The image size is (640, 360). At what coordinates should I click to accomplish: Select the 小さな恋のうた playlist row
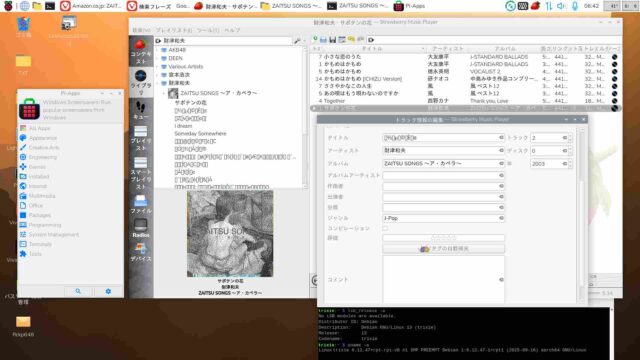click(x=465, y=57)
